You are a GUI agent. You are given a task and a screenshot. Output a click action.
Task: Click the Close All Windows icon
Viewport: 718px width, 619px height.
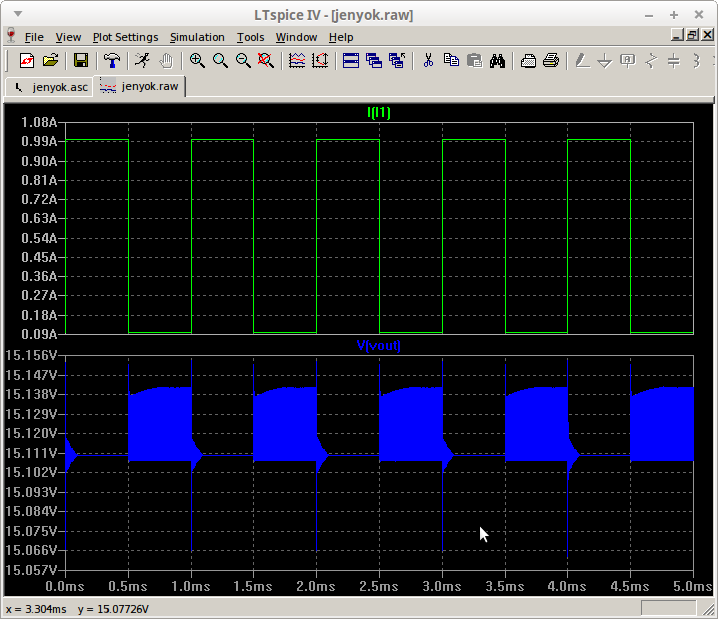397,60
